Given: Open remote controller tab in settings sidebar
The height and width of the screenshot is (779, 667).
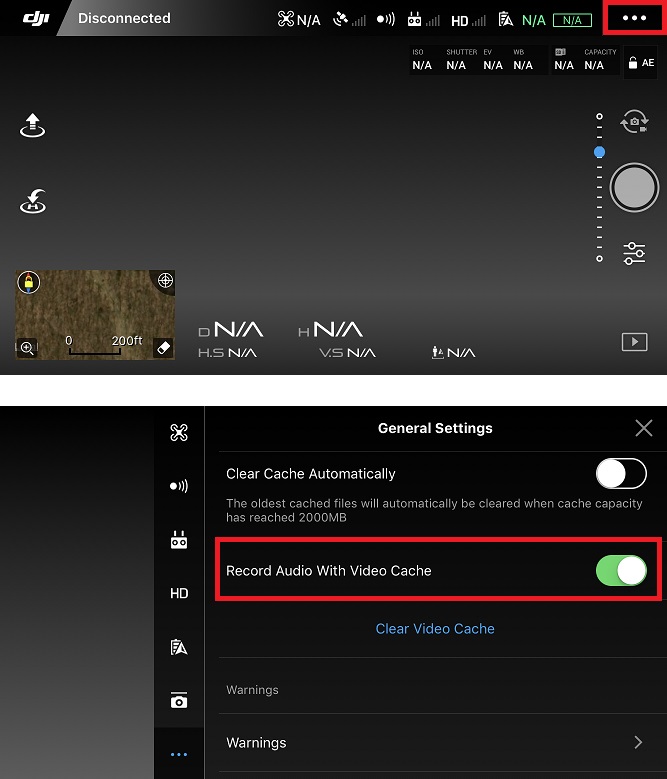Looking at the screenshot, I should pyautogui.click(x=179, y=540).
